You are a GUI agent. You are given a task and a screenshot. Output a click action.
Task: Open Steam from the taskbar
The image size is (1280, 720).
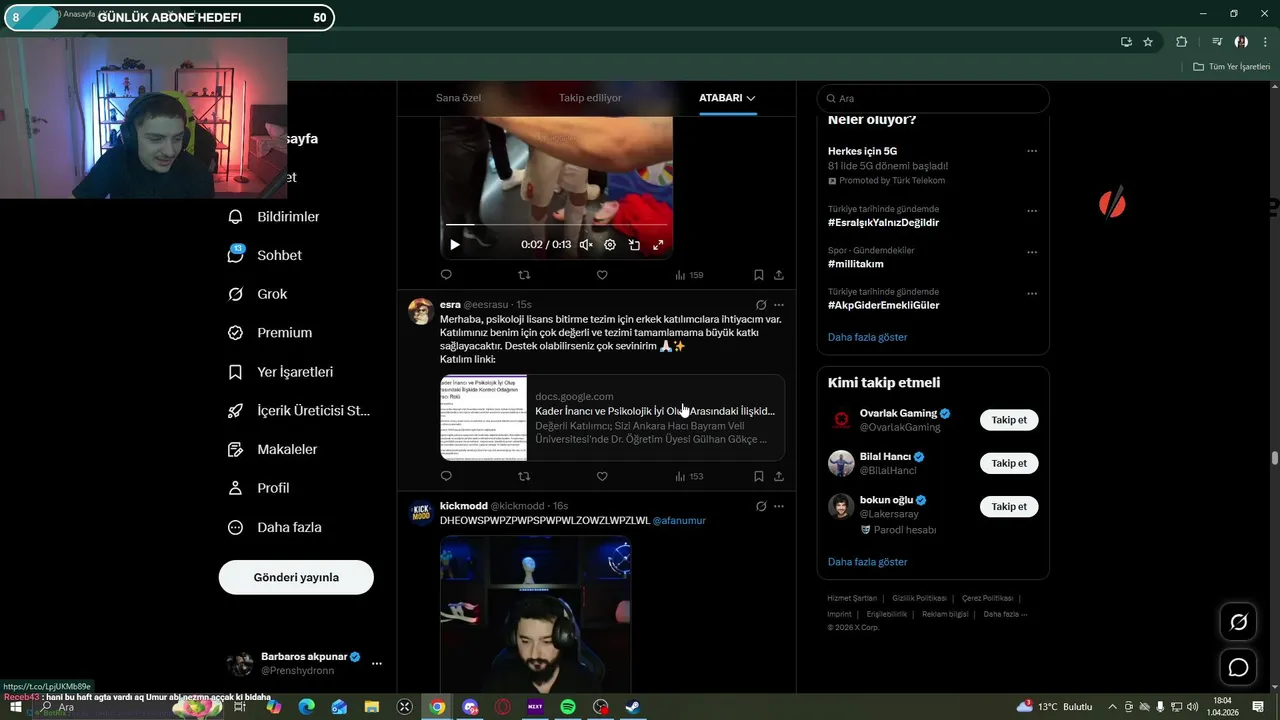(x=633, y=707)
